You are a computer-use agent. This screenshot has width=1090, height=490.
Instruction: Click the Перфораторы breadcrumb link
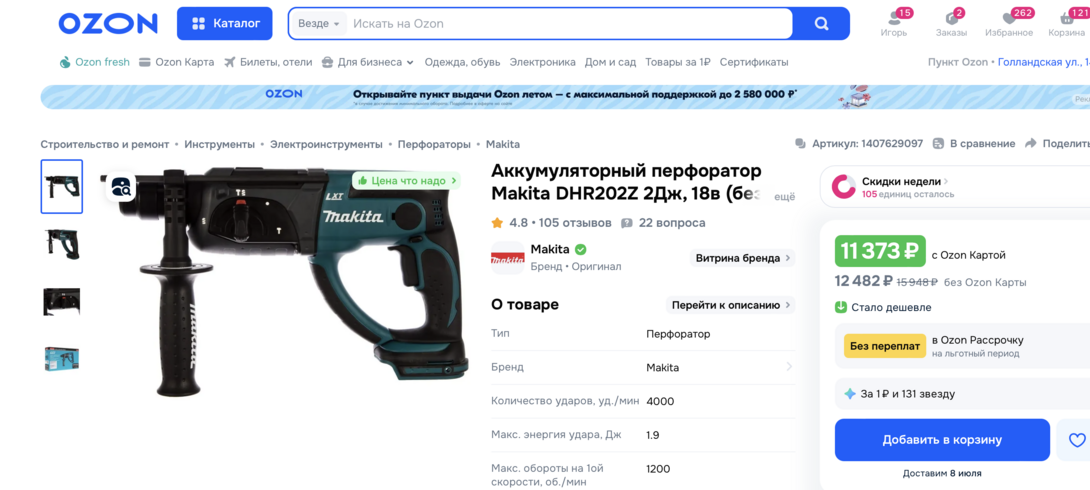[434, 144]
